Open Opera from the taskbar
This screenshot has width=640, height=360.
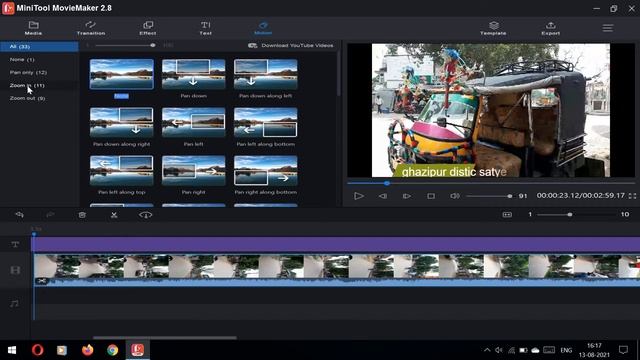[x=38, y=350]
